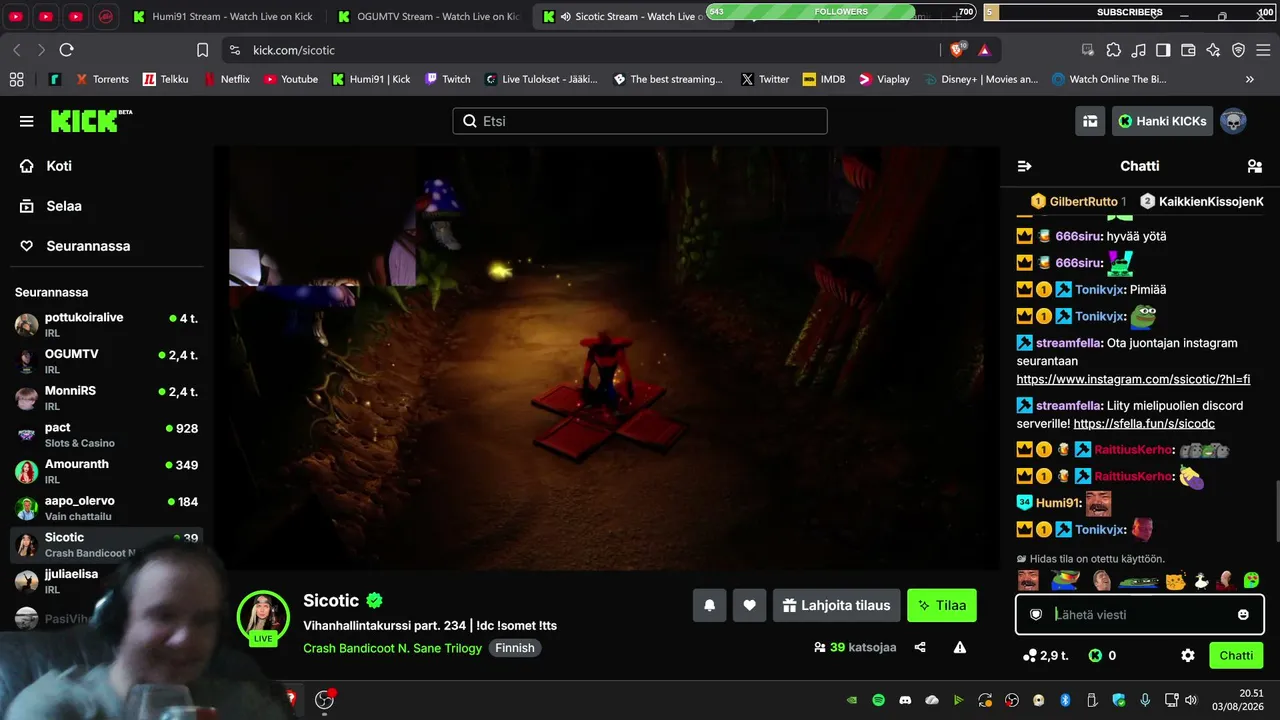Image resolution: width=1280 pixels, height=720 pixels.
Task: Open chat settings gear
Action: (1188, 655)
